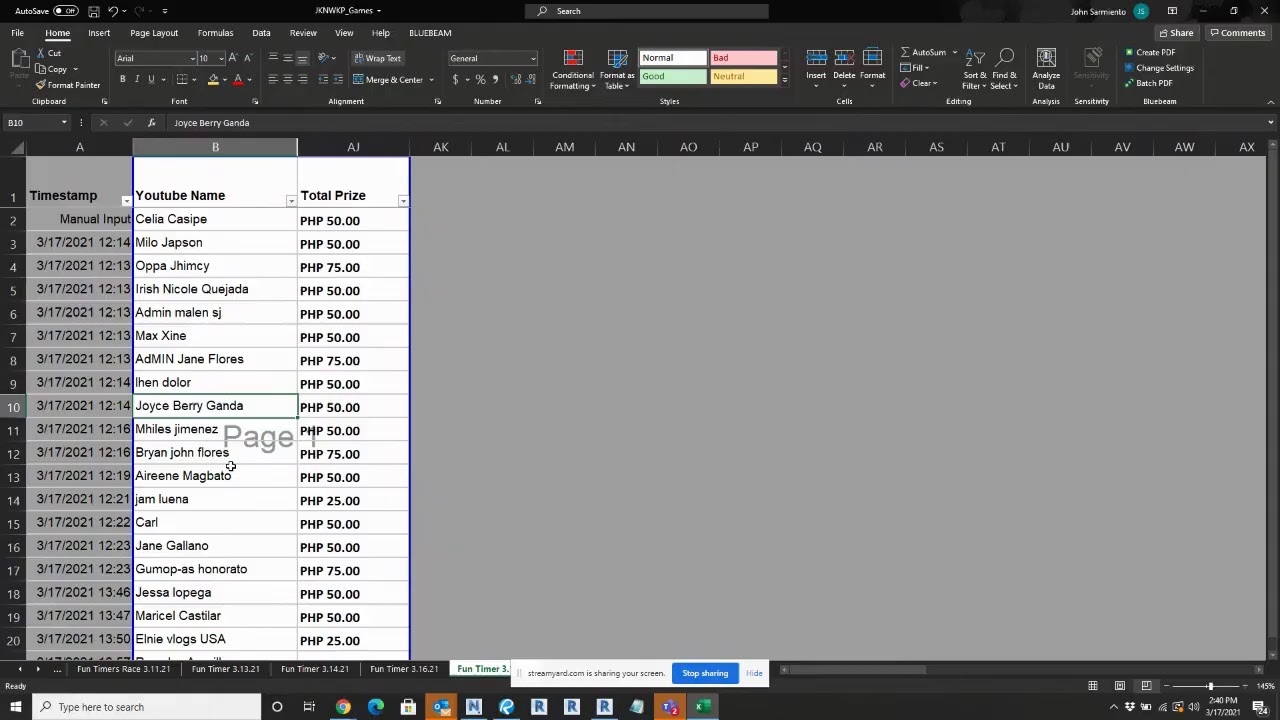
Task: Toggle Italic formatting
Action: pyautogui.click(x=137, y=79)
